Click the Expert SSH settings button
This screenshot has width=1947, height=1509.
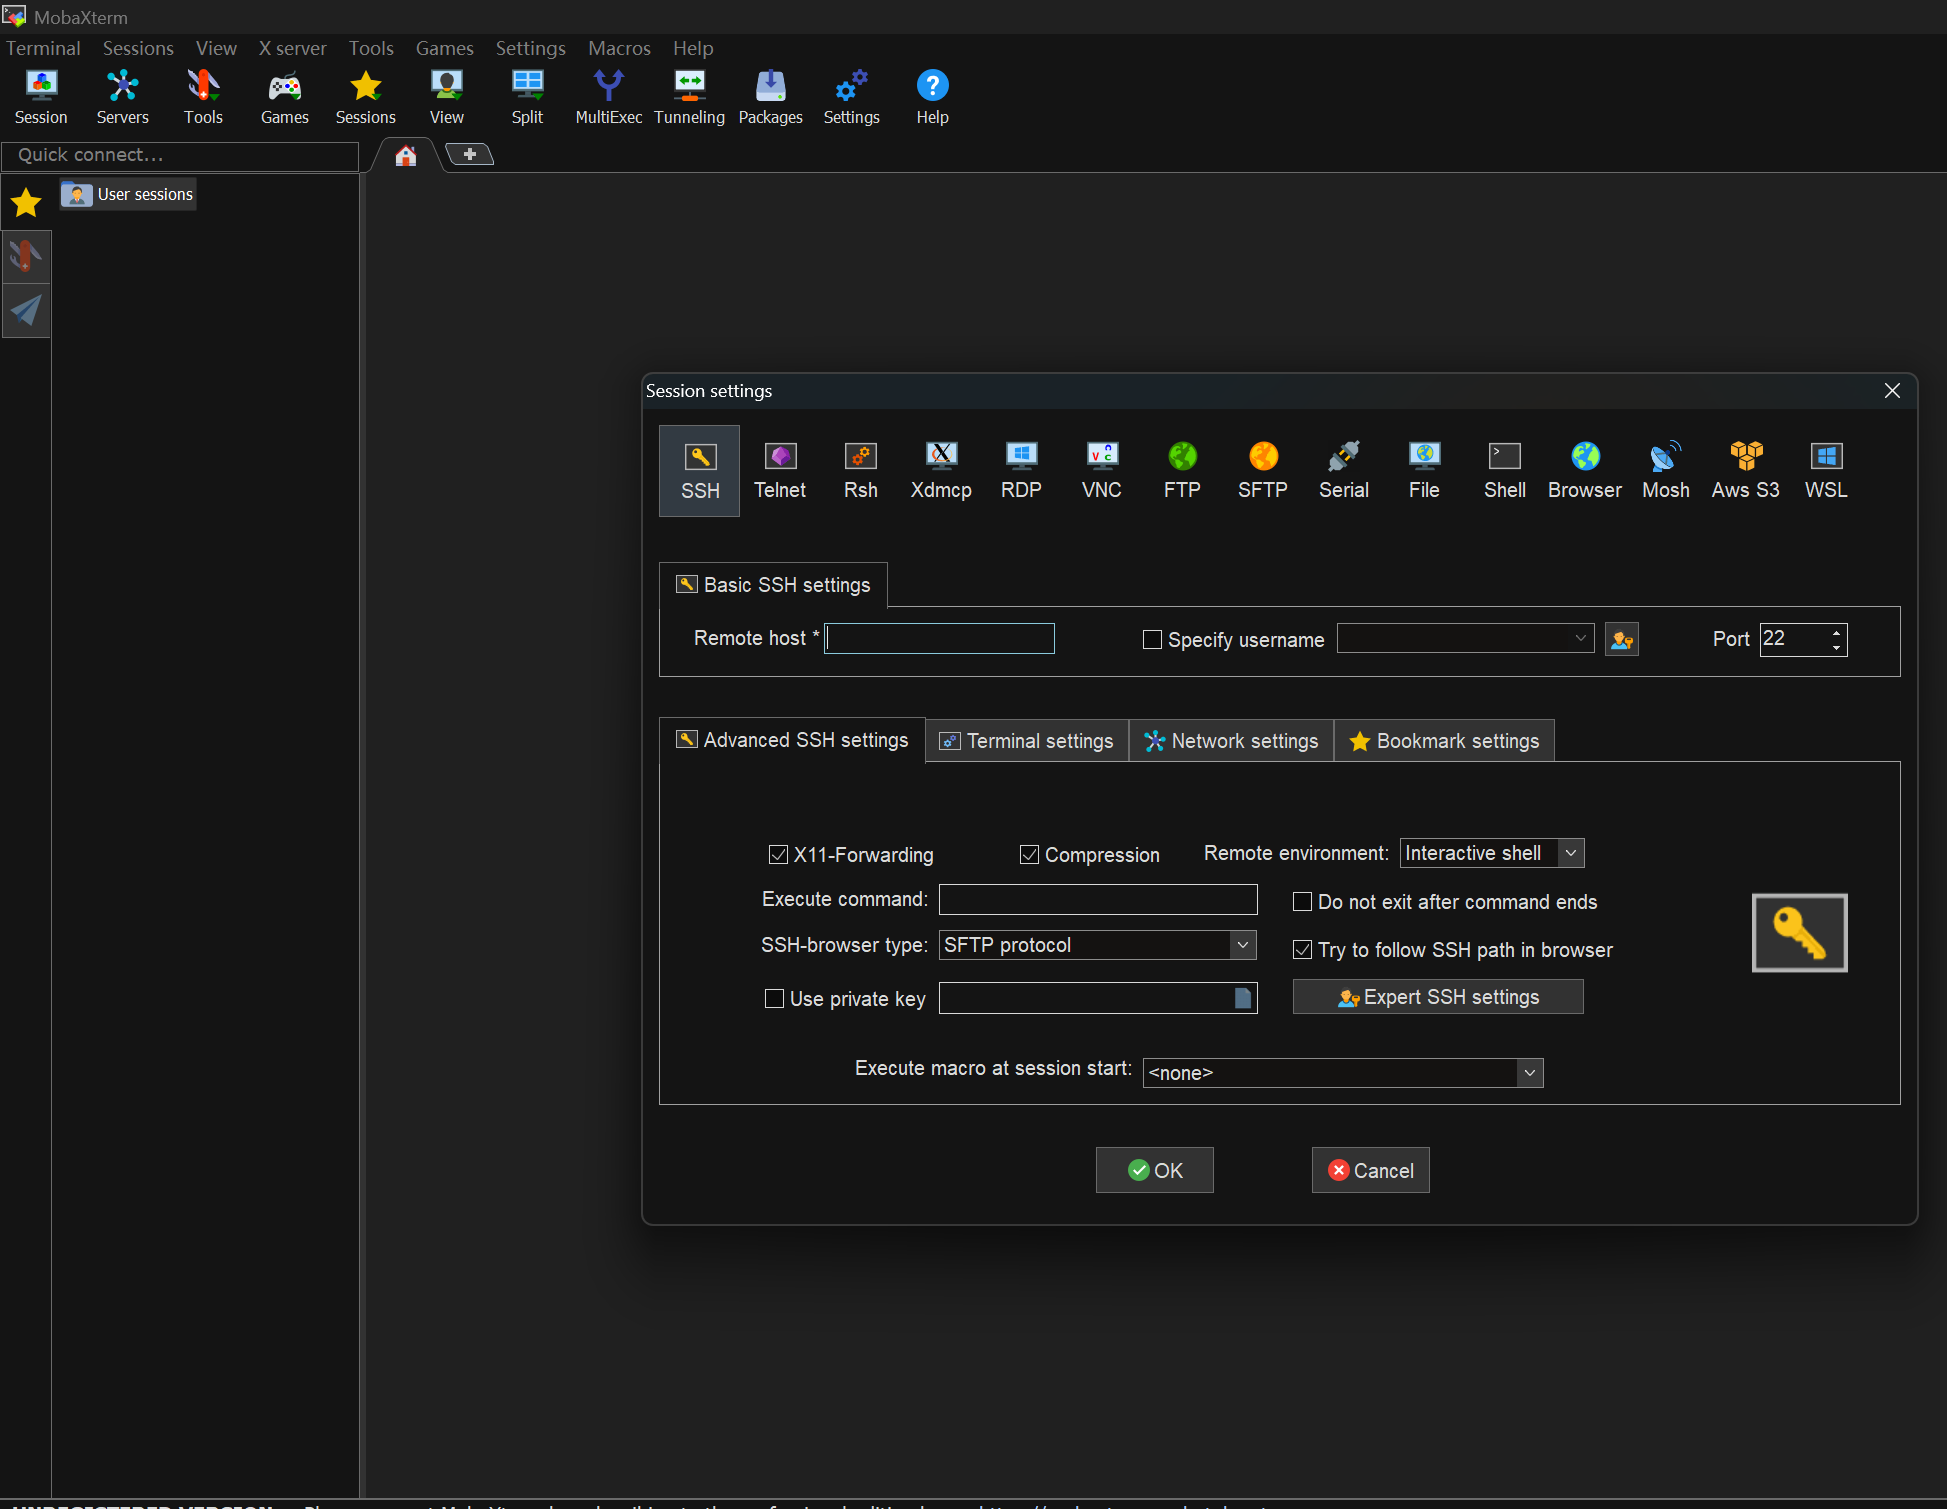tap(1438, 997)
